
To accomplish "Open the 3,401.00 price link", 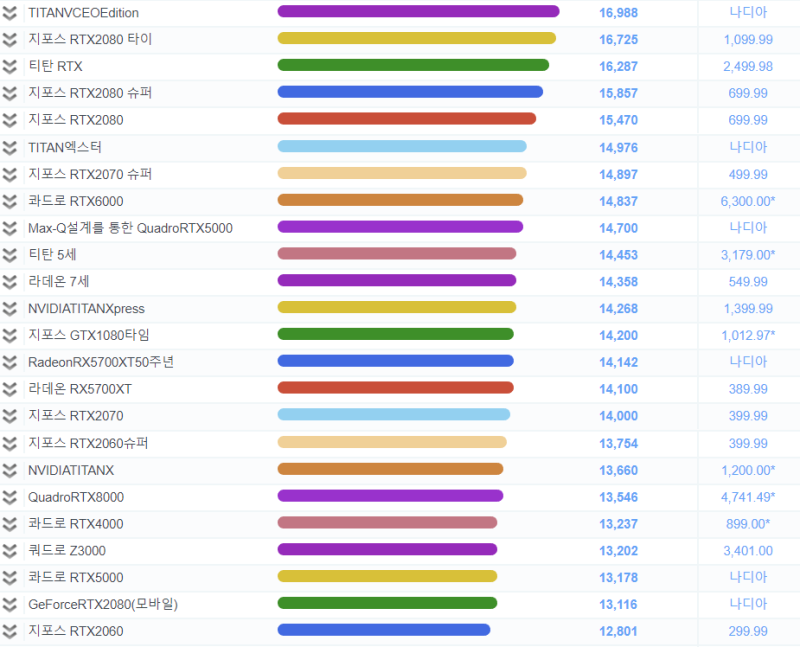I will click(x=748, y=551).
